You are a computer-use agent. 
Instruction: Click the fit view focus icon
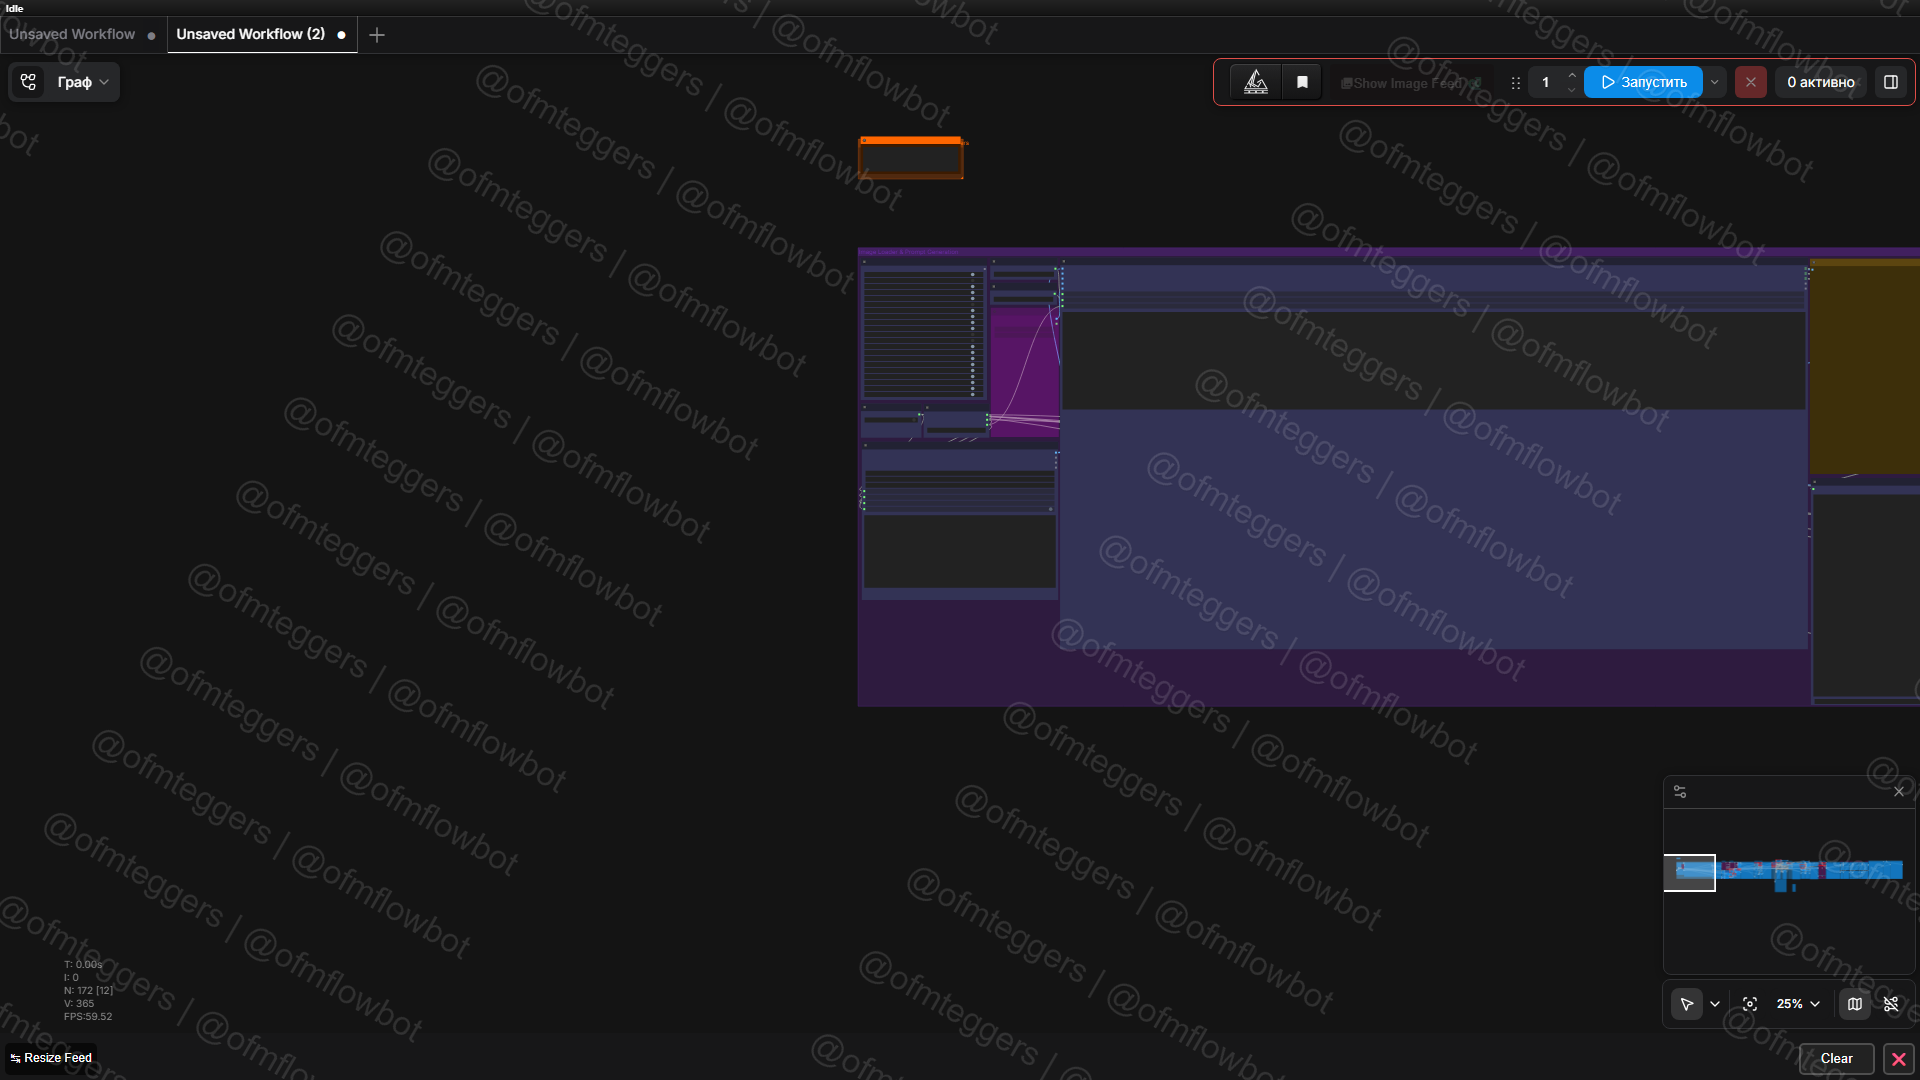click(1749, 1004)
